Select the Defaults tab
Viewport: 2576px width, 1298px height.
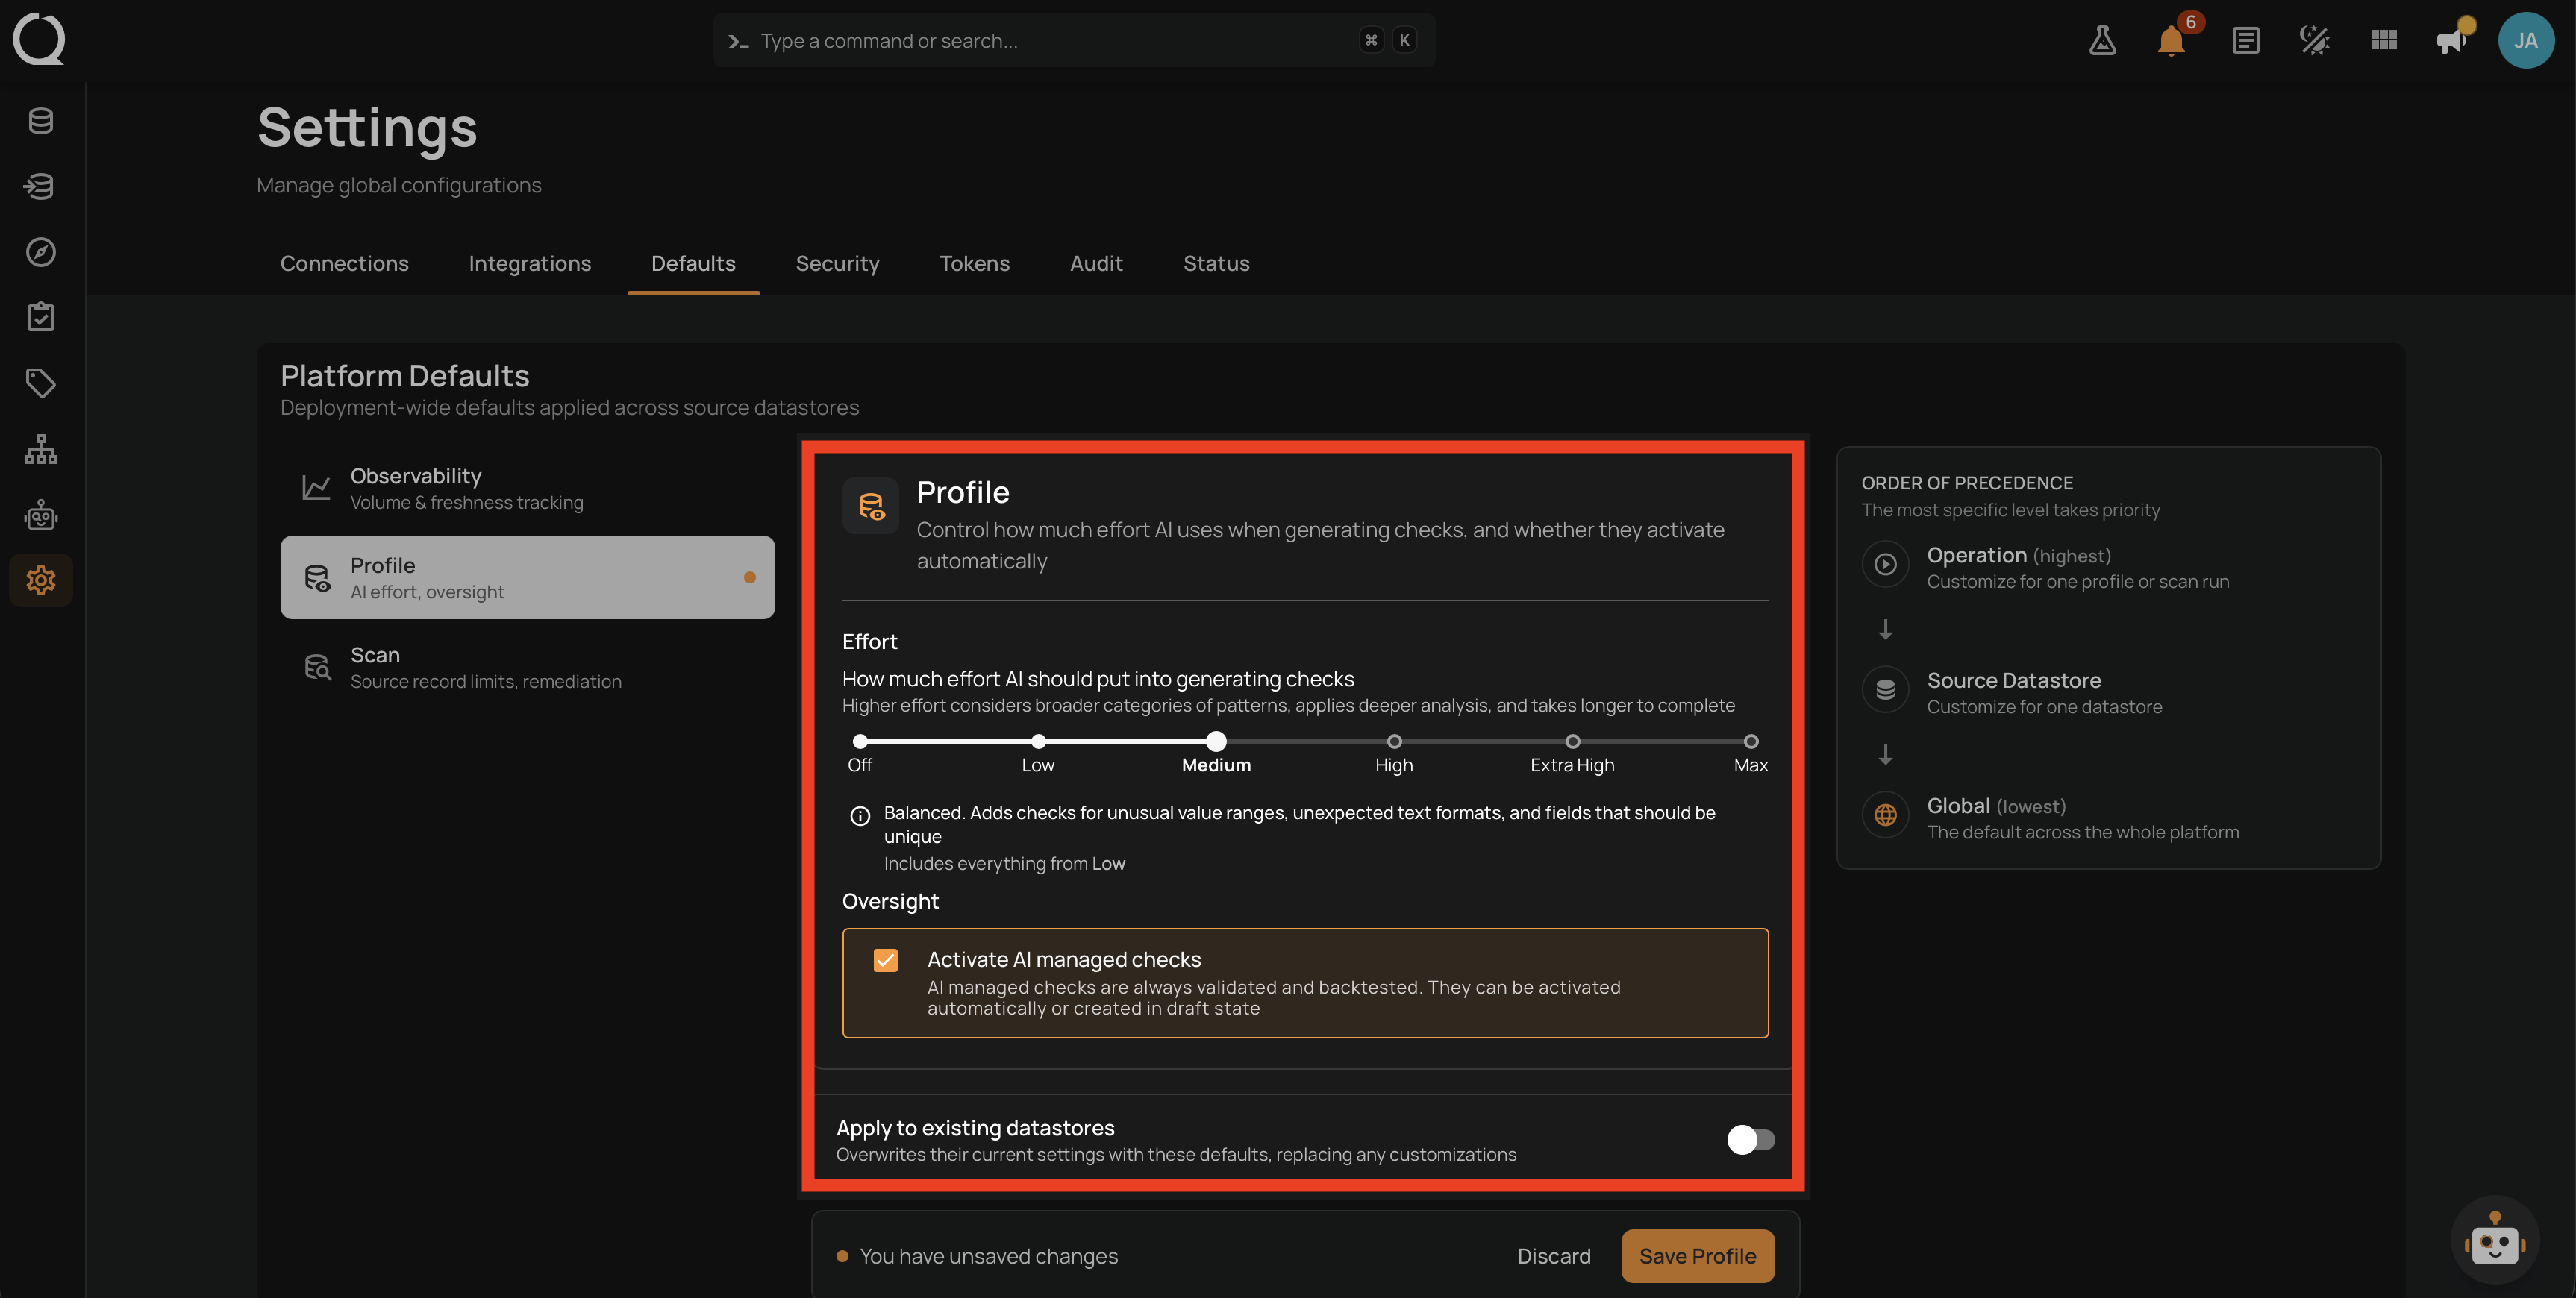693,263
